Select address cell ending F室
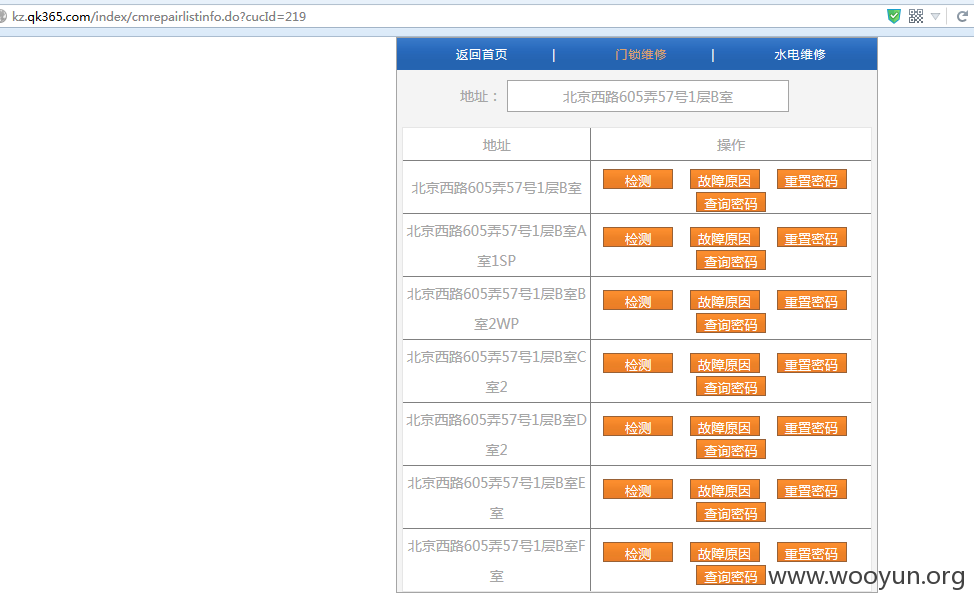Image resolution: width=974 pixels, height=605 pixels. click(496, 560)
